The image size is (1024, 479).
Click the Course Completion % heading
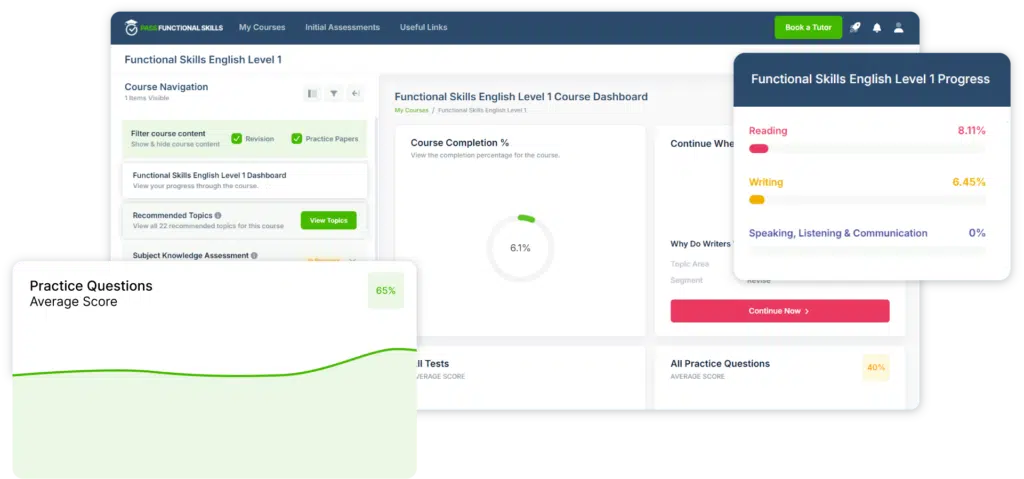460,142
